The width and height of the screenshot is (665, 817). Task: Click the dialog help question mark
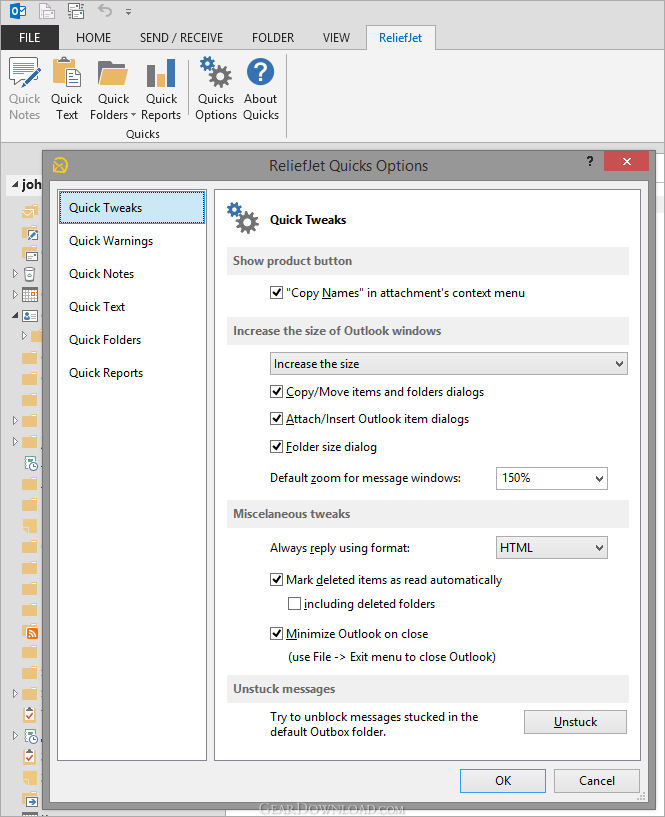(x=589, y=161)
